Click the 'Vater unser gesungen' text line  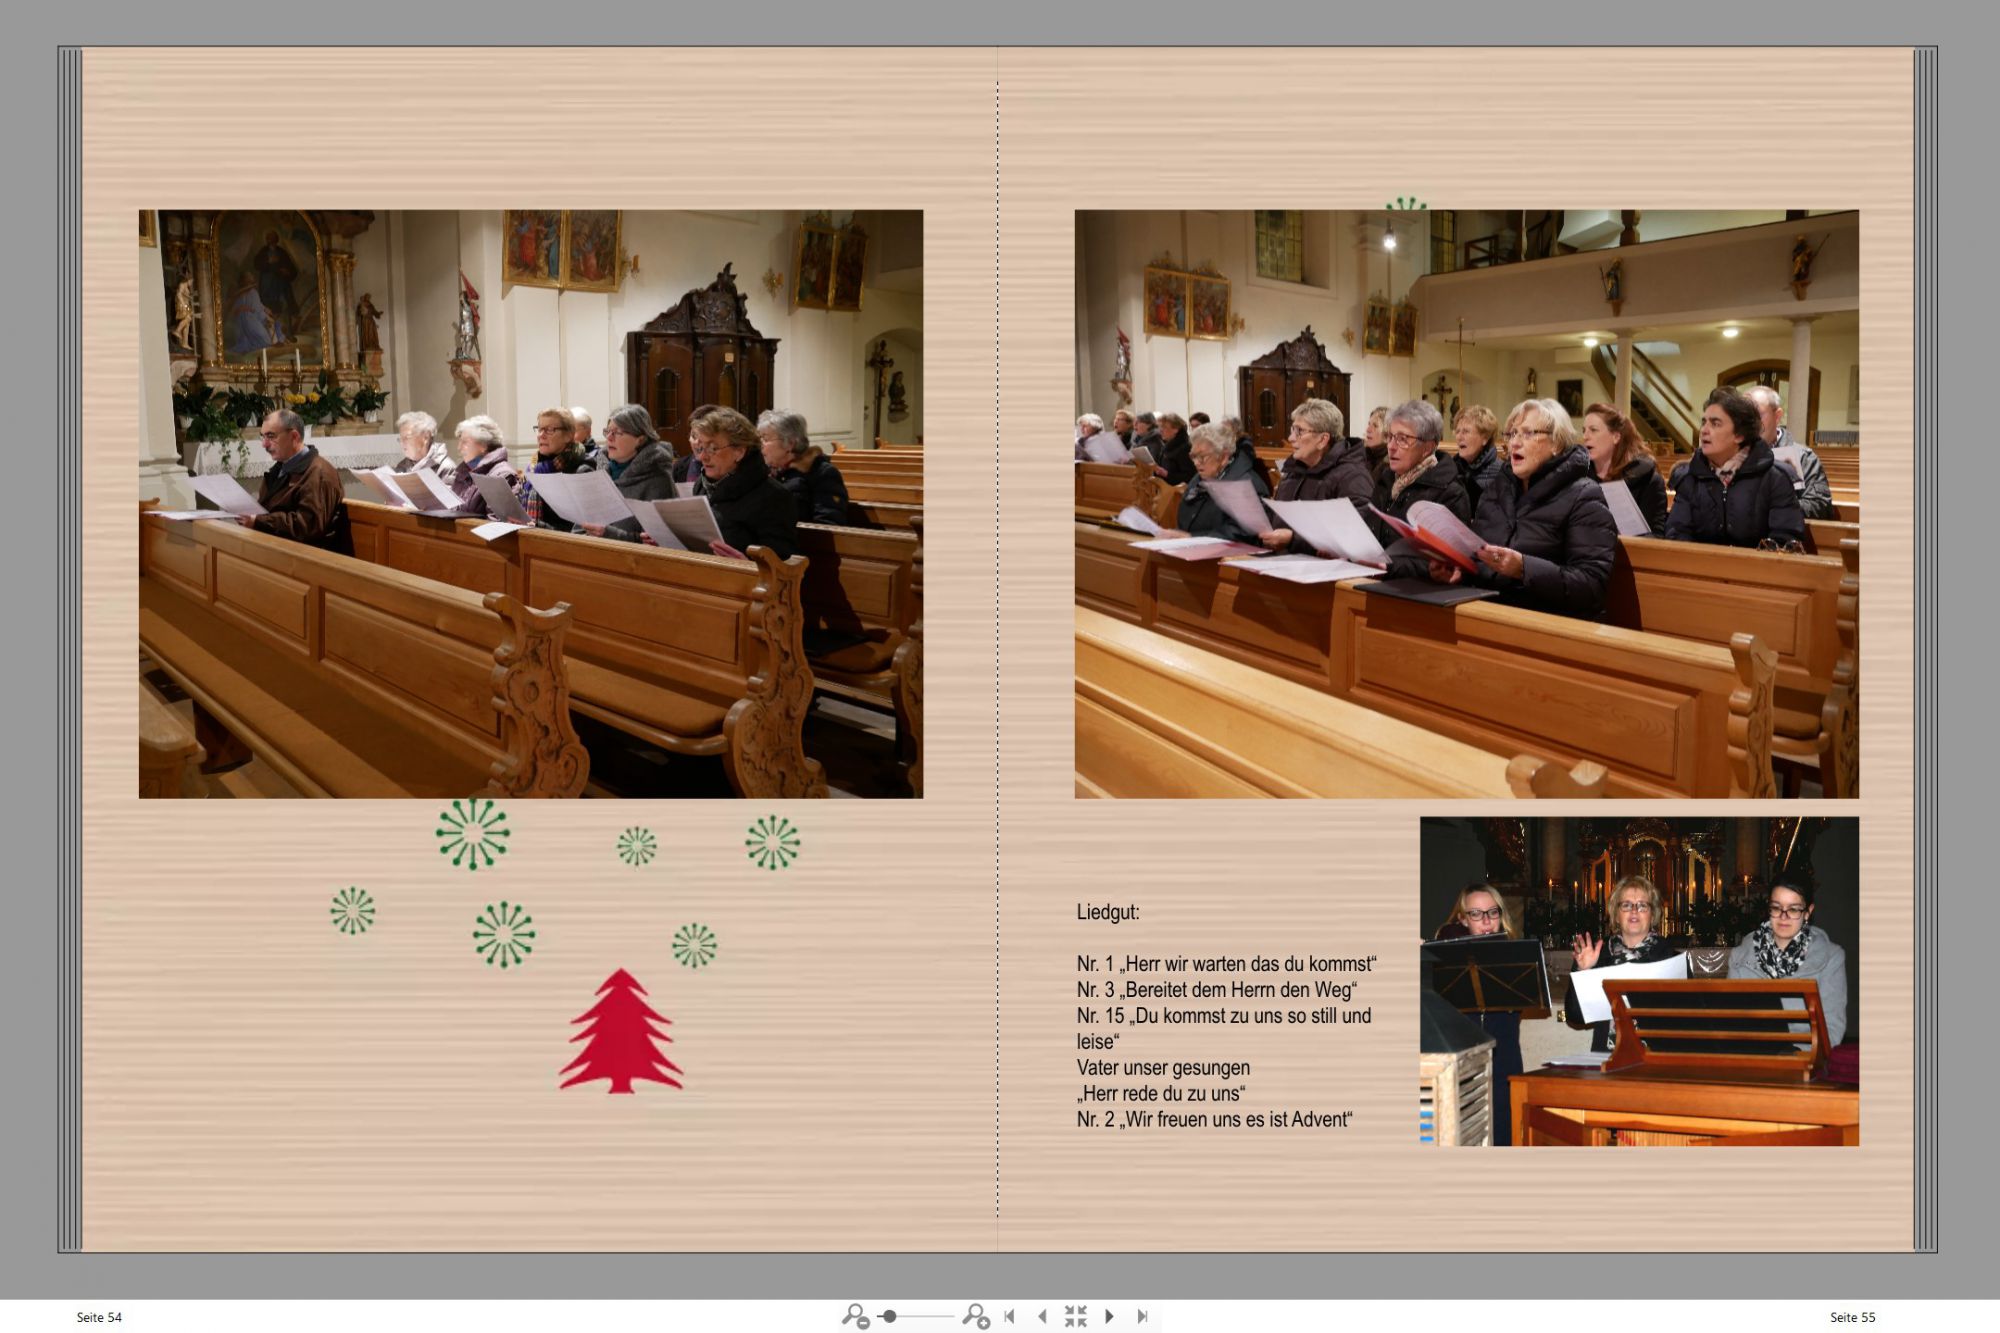pyautogui.click(x=1163, y=1068)
